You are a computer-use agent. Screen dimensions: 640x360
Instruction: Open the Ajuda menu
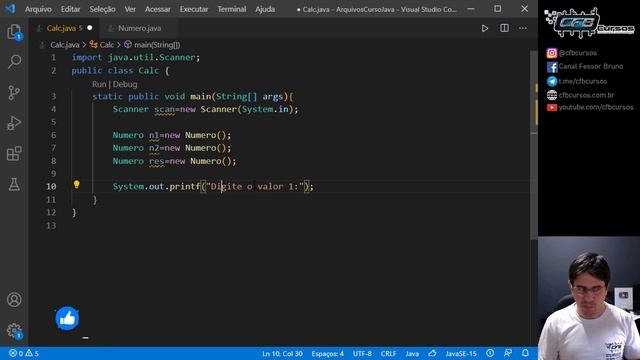pos(265,9)
